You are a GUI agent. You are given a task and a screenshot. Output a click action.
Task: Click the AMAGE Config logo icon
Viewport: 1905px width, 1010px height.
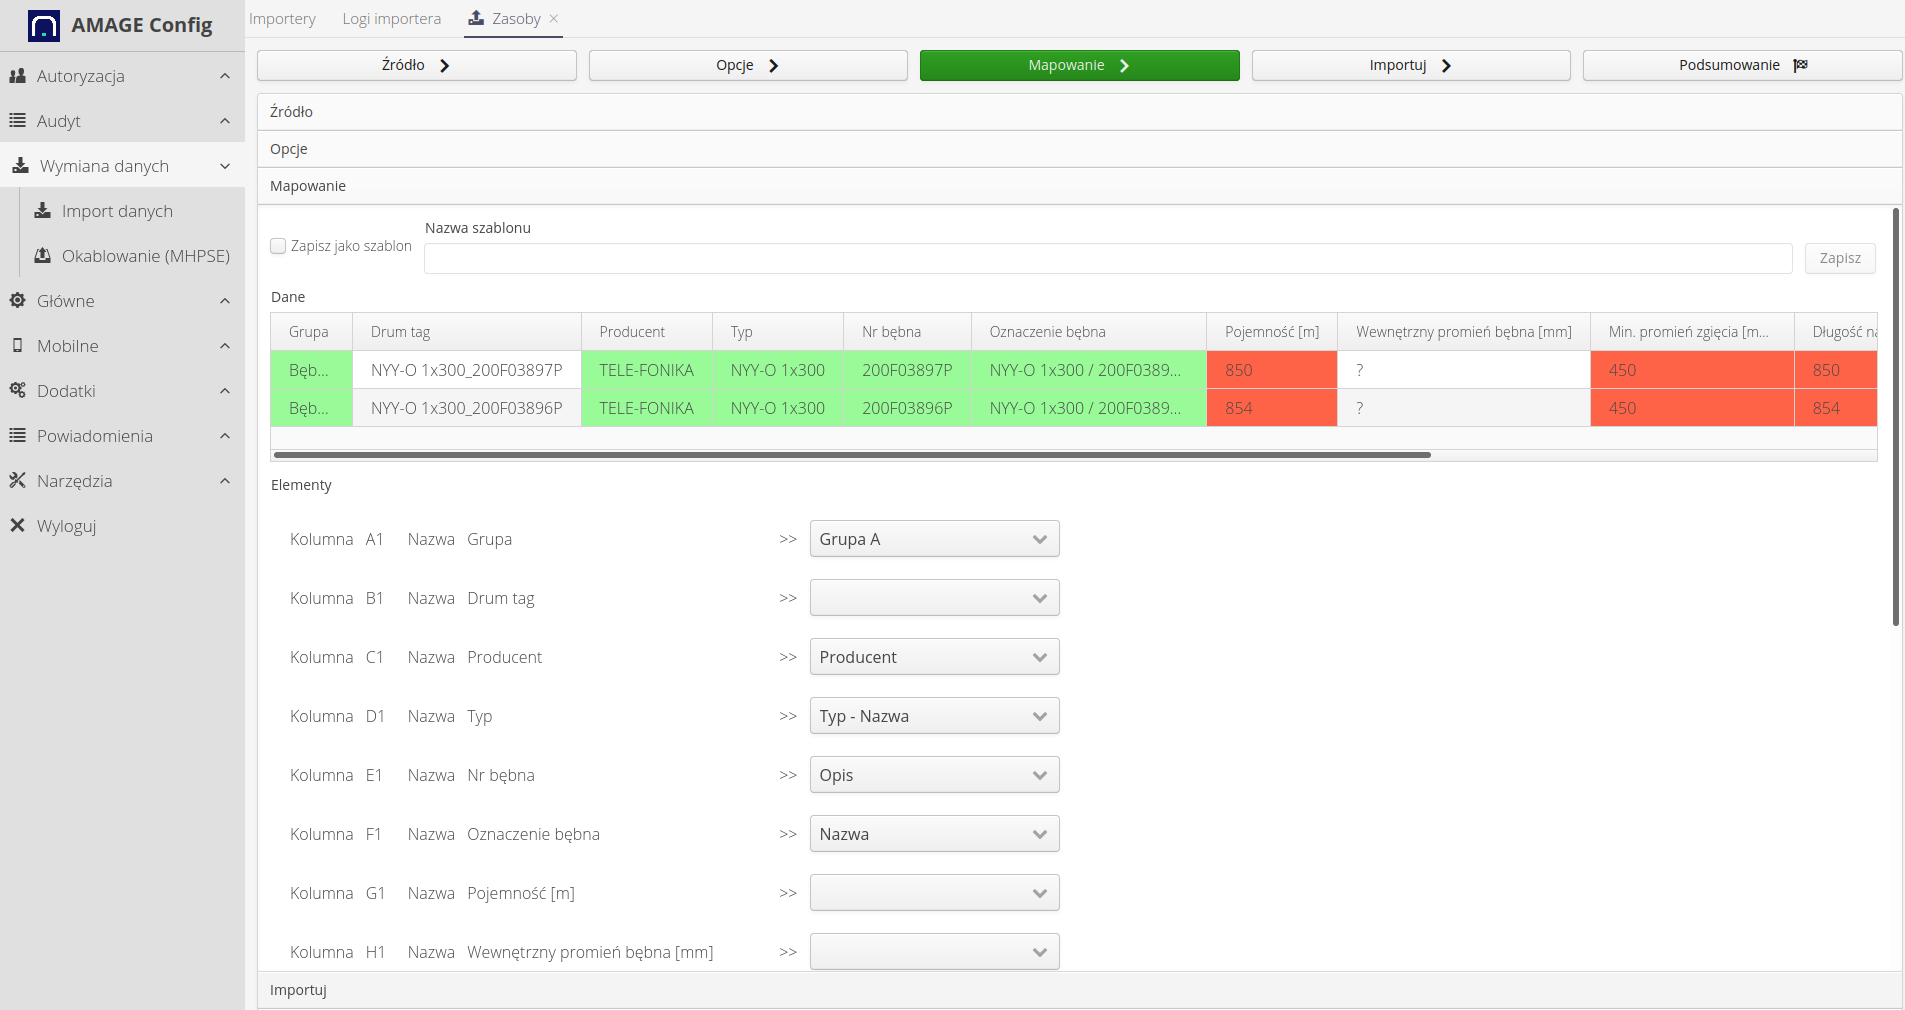(x=44, y=25)
